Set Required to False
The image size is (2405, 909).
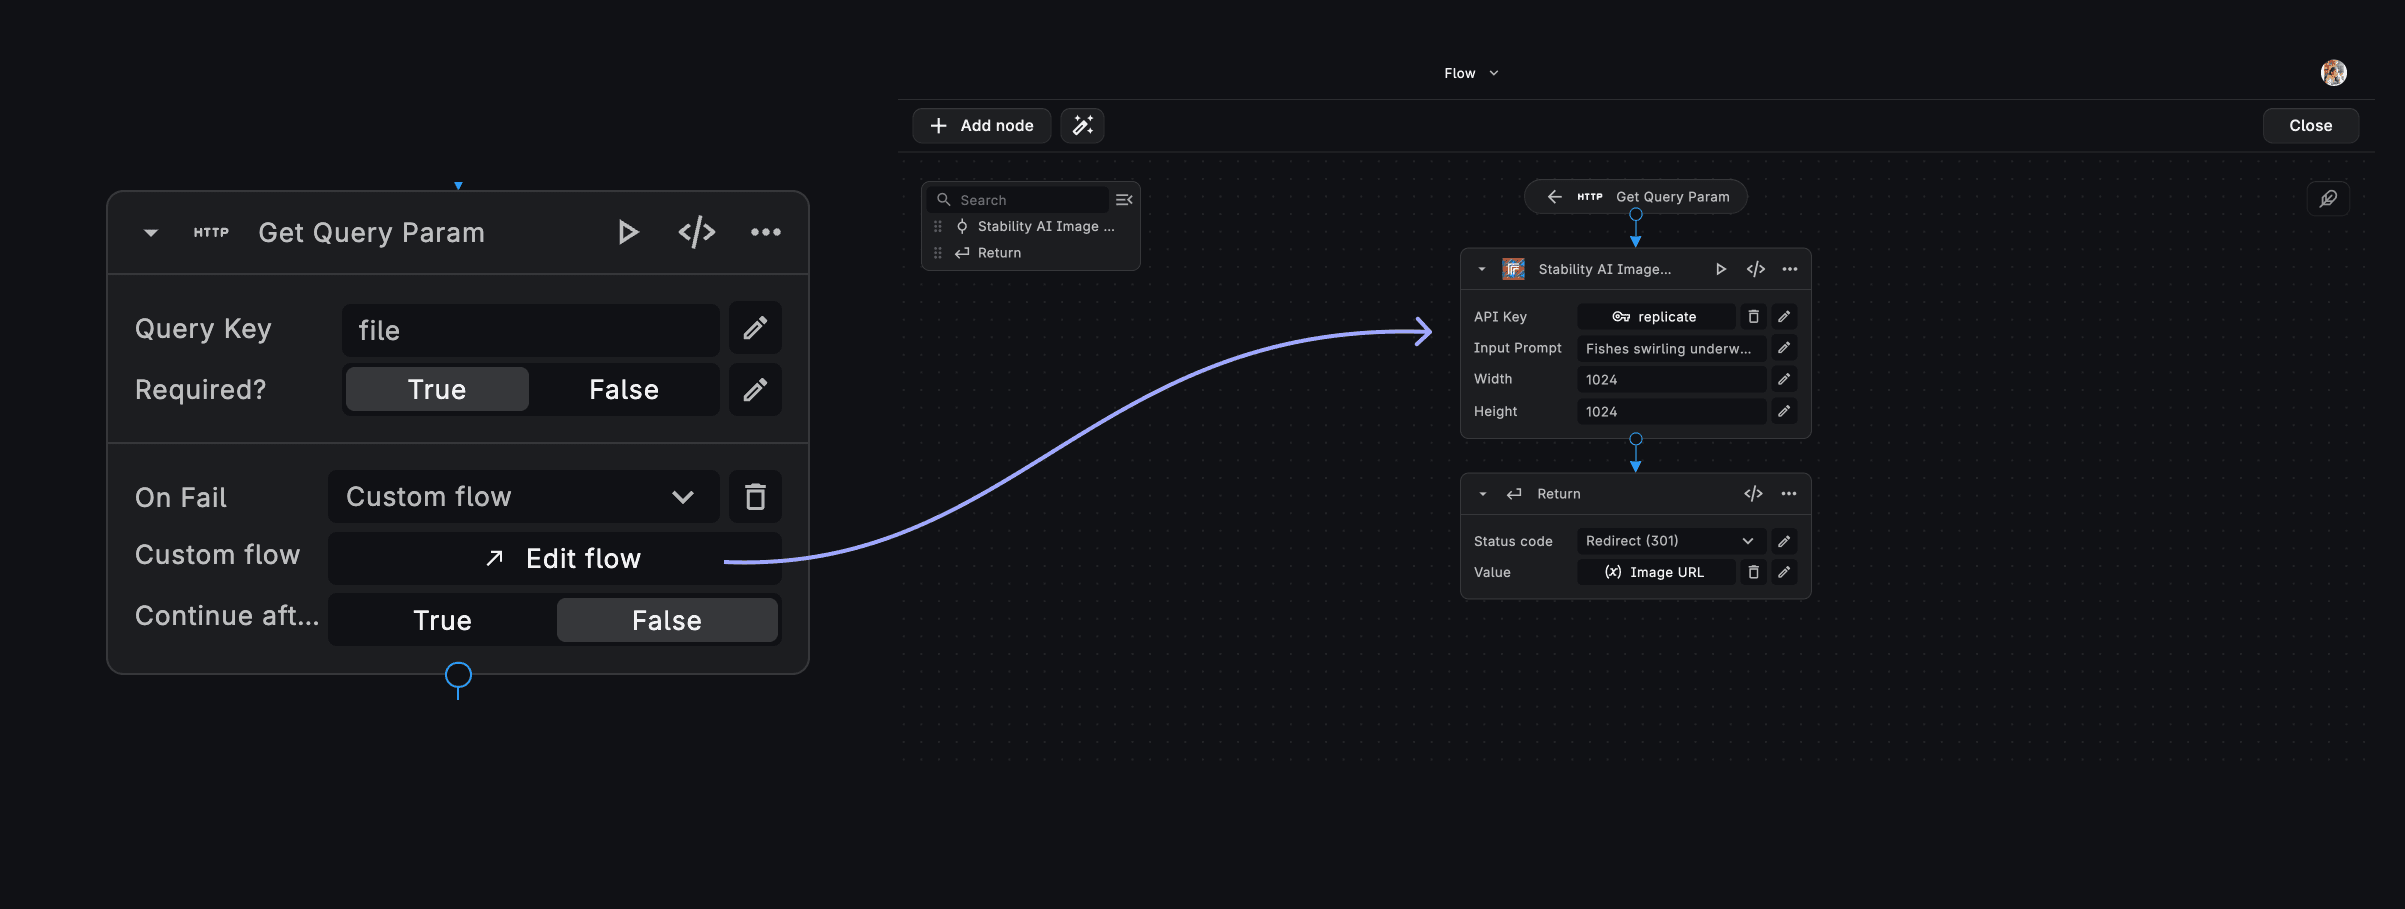pos(623,389)
